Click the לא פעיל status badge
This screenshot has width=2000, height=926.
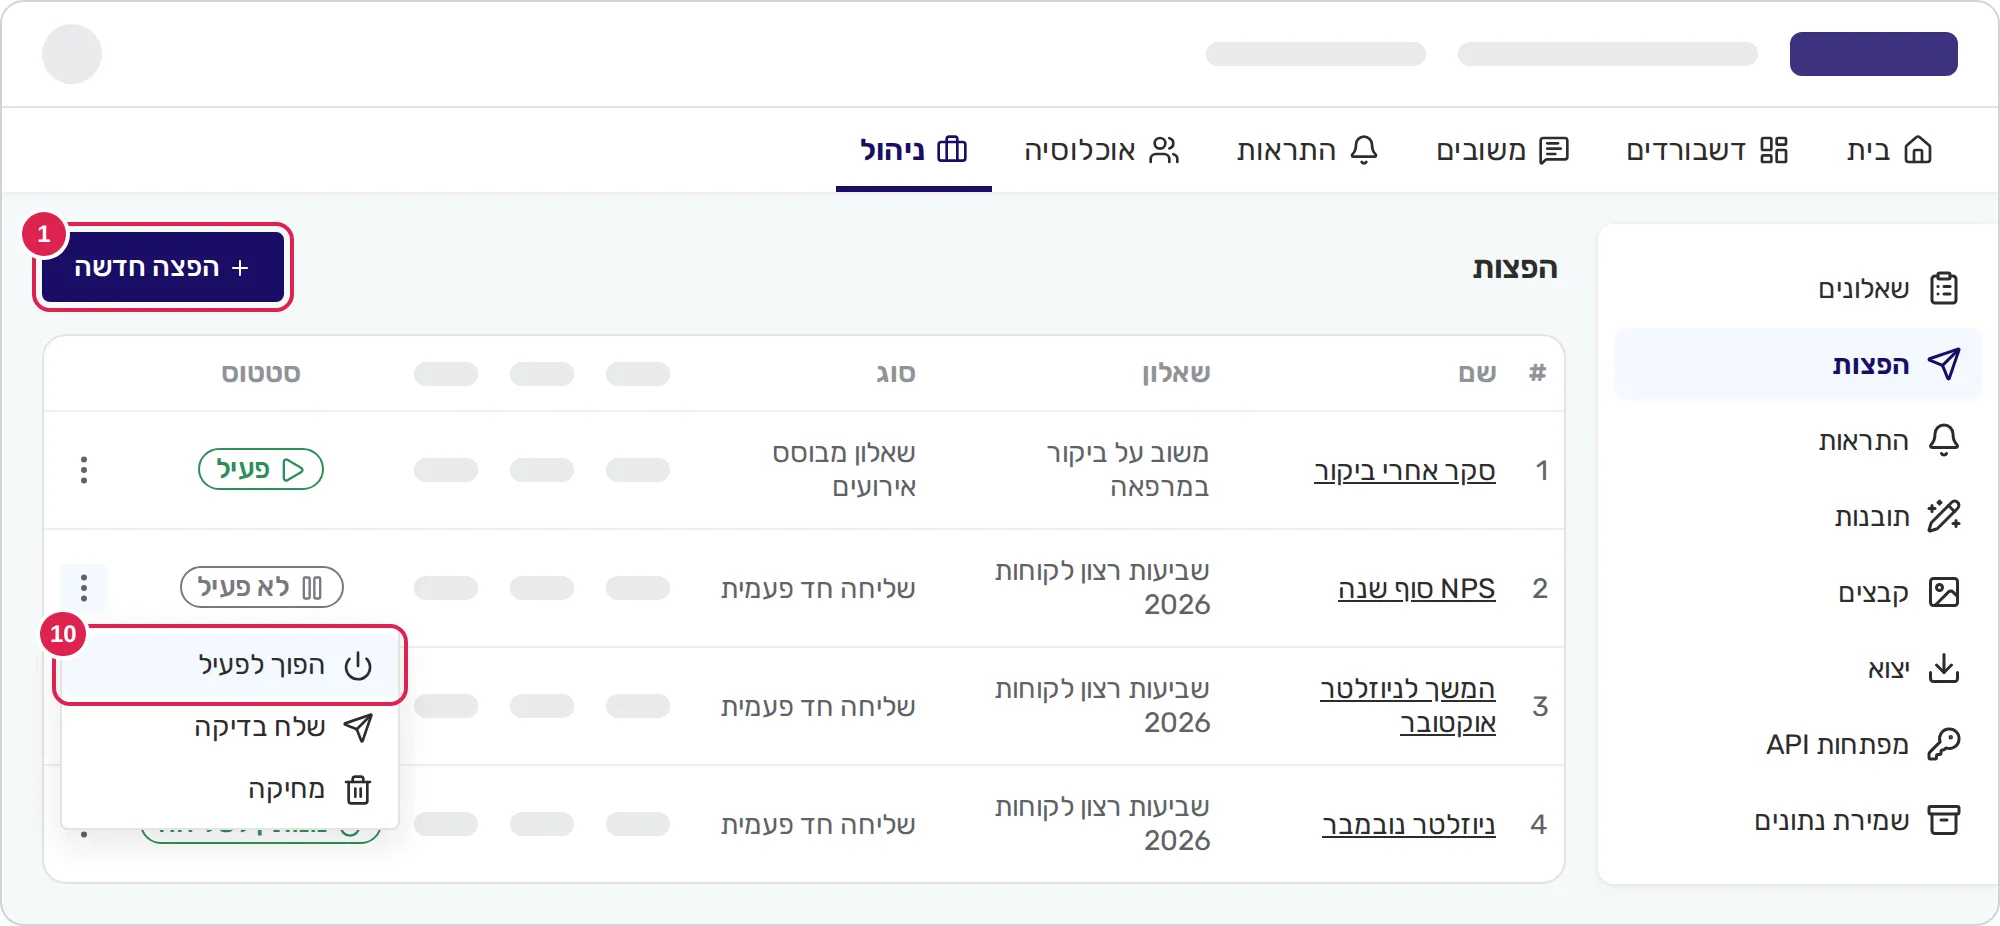(x=262, y=587)
